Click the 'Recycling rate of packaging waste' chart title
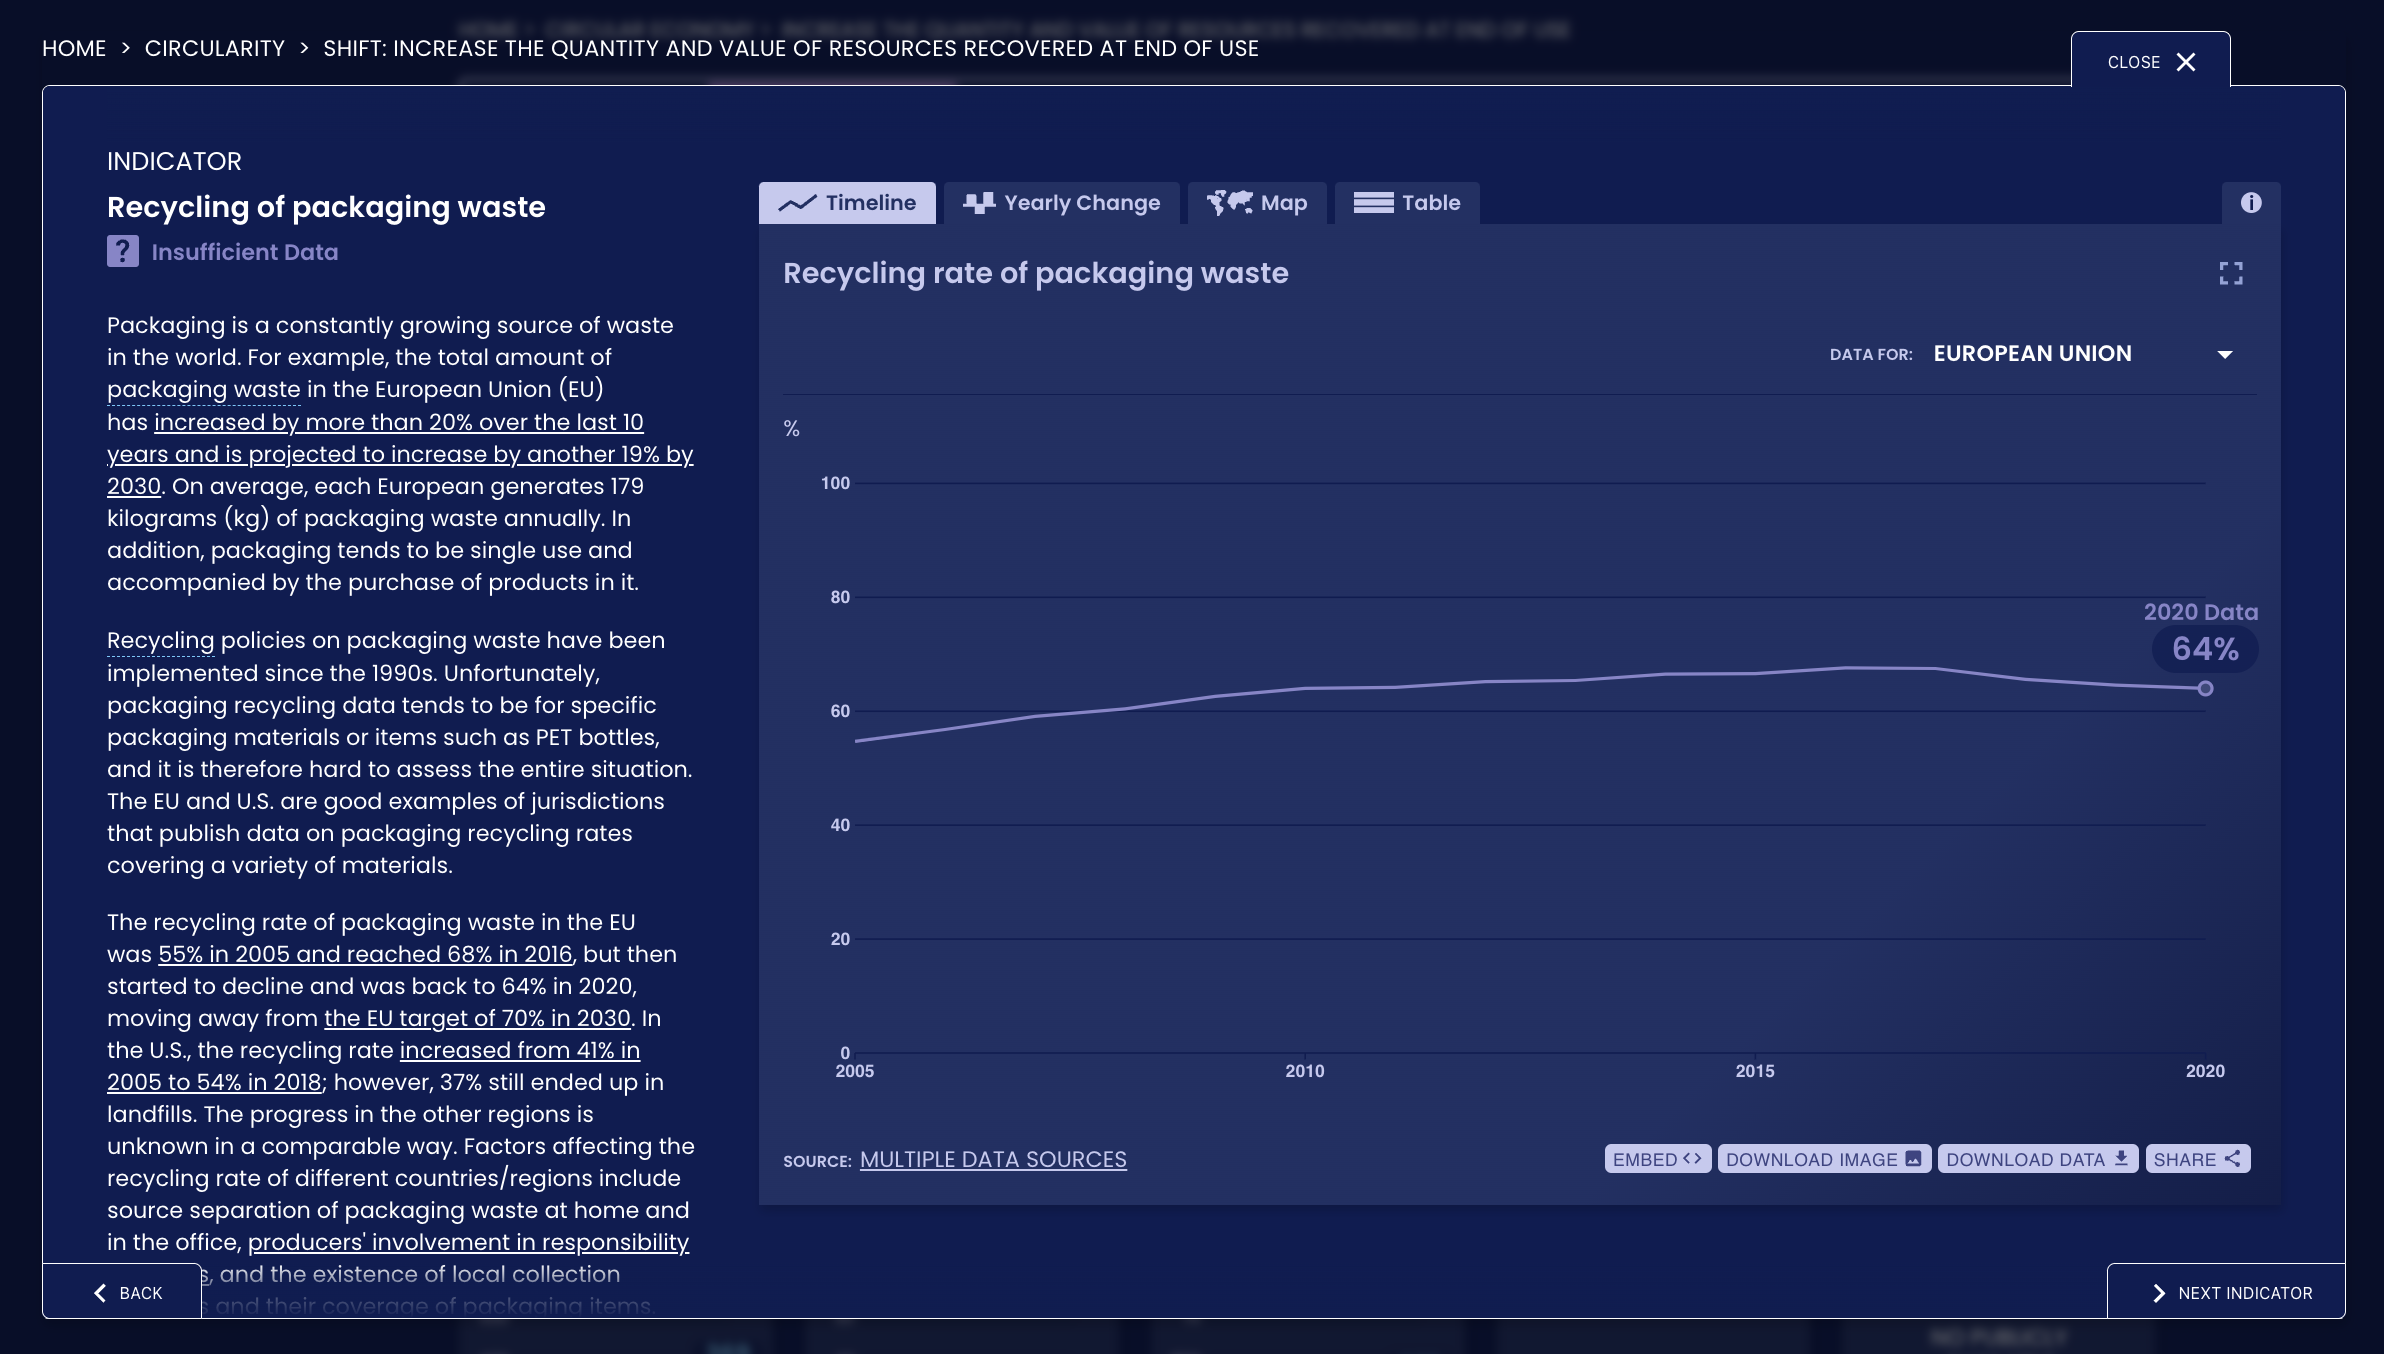Screen dimensions: 2384x1354 coord(1036,273)
